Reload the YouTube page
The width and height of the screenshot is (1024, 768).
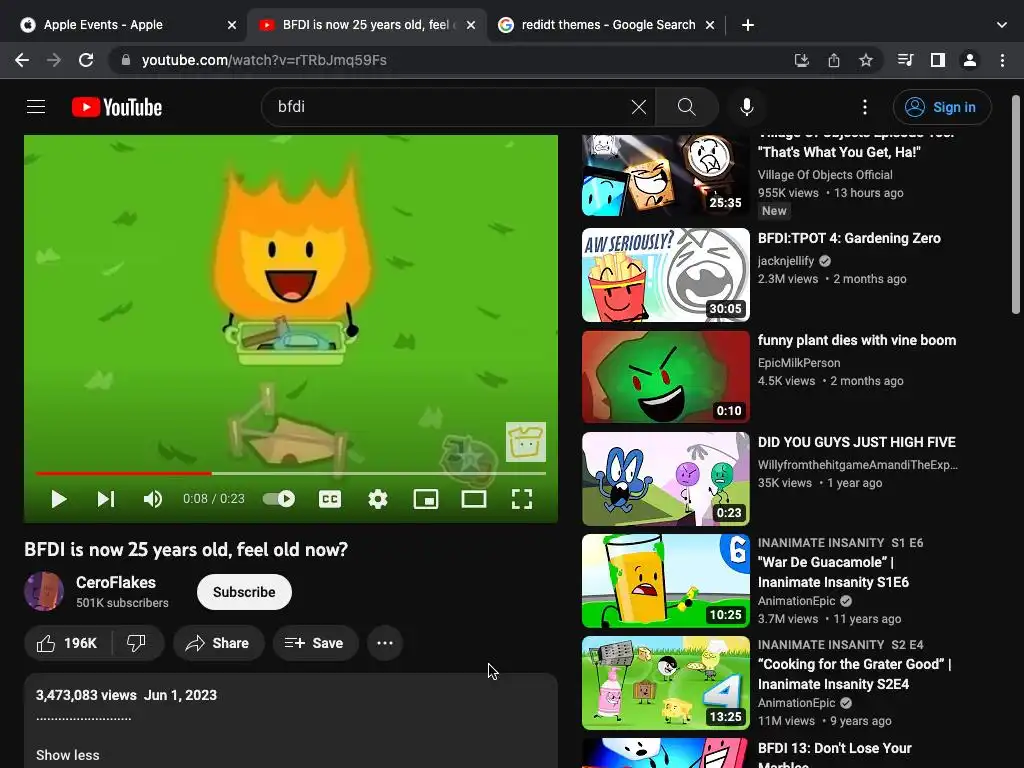(86, 60)
